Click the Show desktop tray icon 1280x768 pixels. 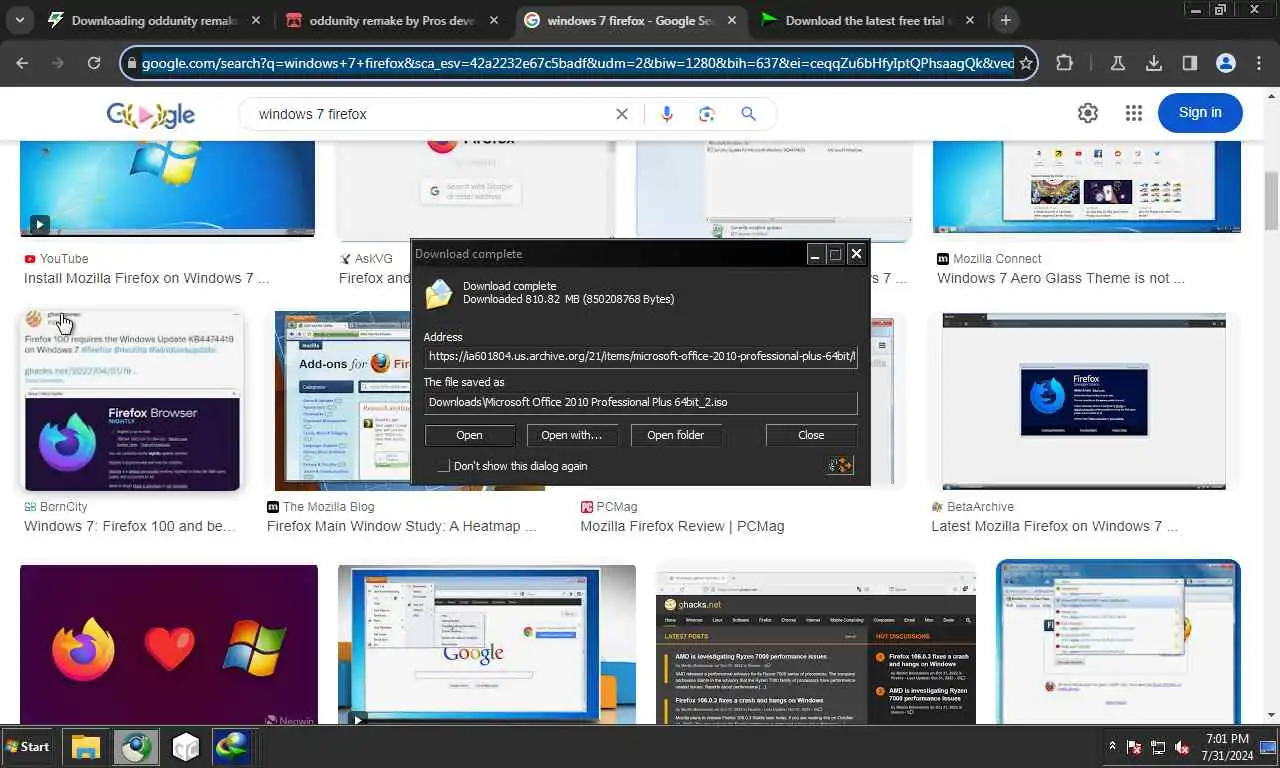click(1268, 747)
